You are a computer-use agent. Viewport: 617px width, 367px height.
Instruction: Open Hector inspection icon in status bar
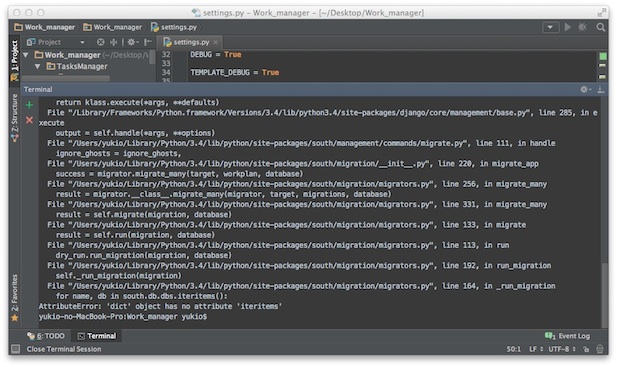(x=600, y=349)
